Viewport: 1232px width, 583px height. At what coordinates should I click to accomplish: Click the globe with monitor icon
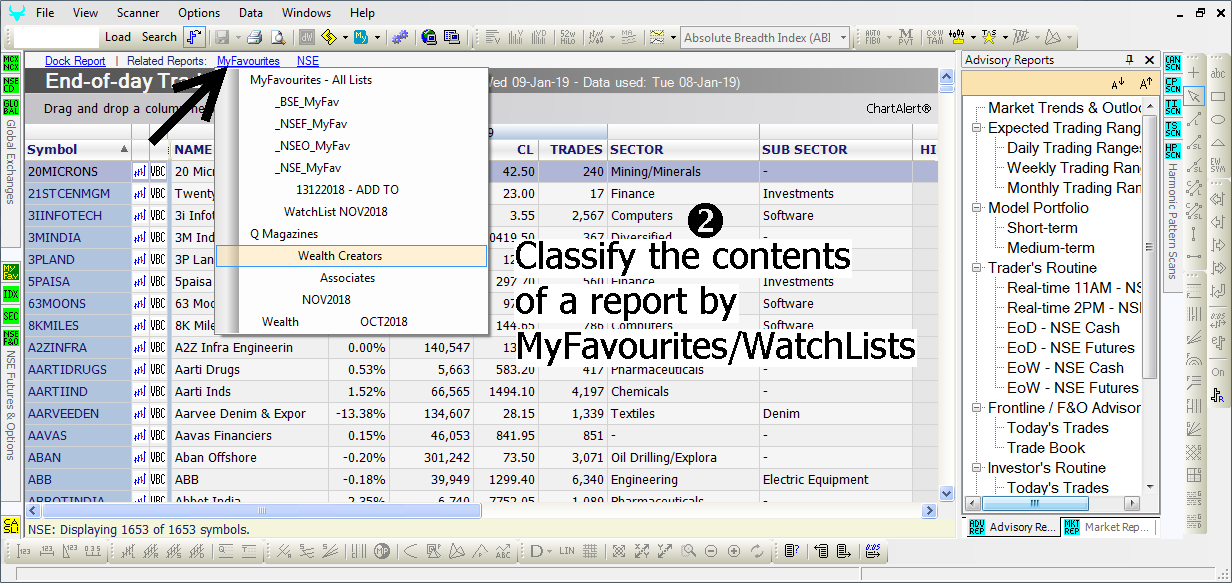coord(429,37)
